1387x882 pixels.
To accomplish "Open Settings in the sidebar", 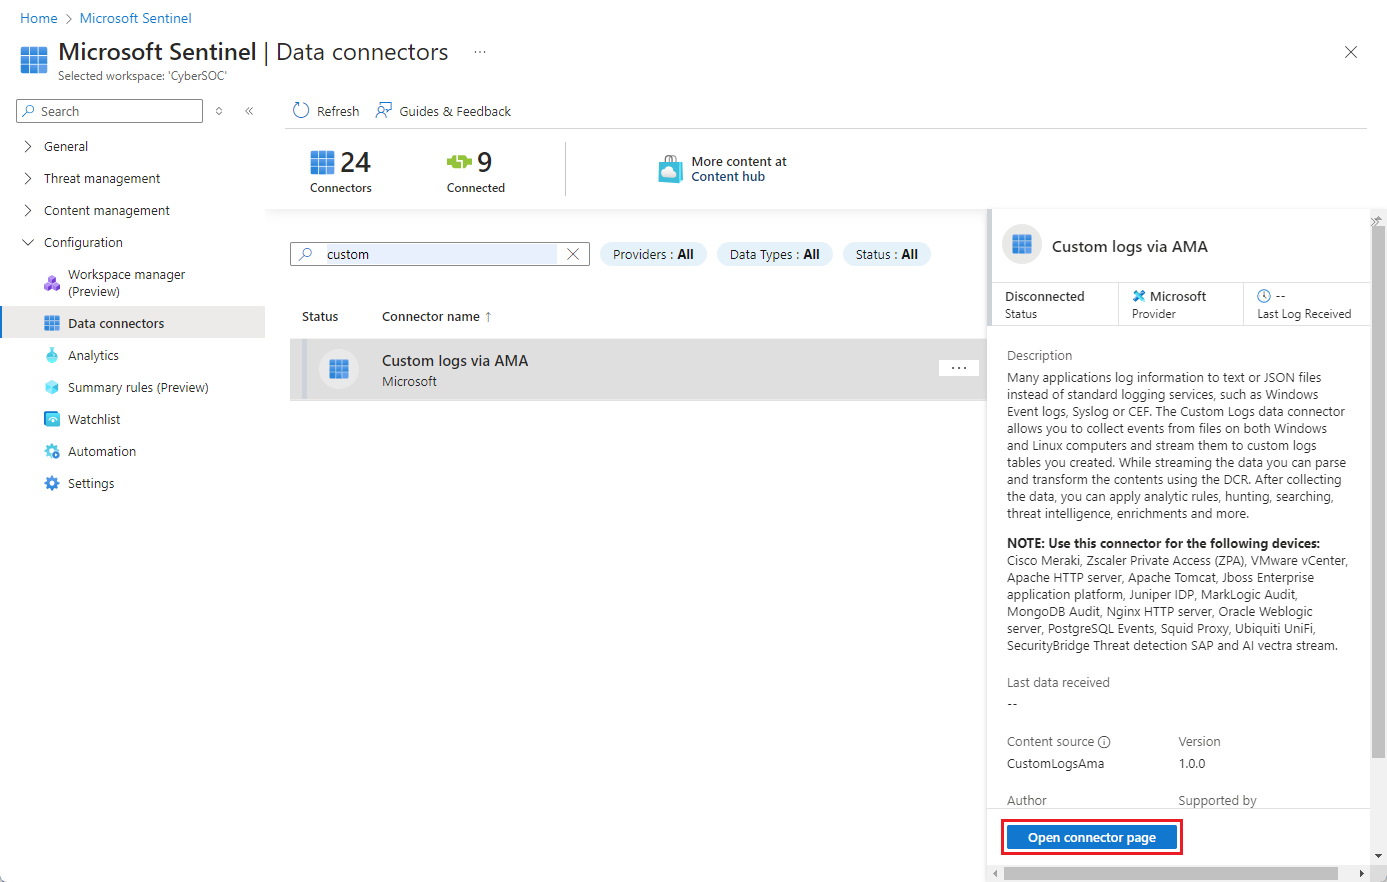I will coord(90,483).
